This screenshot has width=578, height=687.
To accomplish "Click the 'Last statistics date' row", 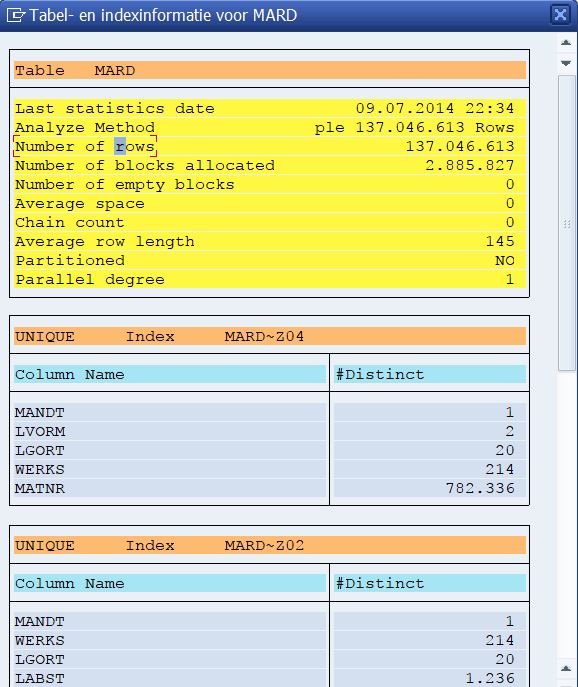I will pyautogui.click(x=270, y=108).
